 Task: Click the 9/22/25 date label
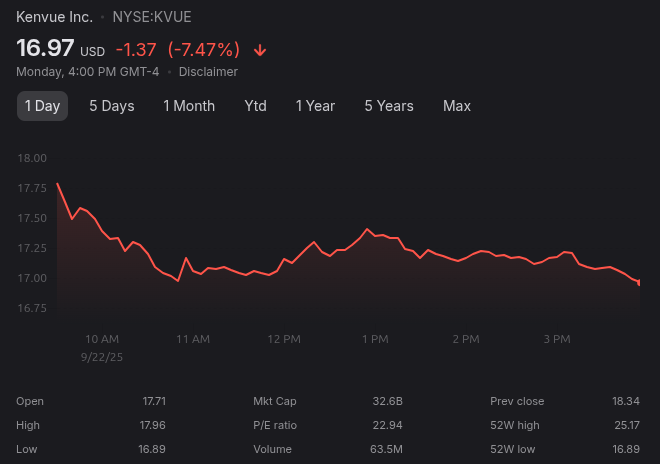click(x=102, y=357)
